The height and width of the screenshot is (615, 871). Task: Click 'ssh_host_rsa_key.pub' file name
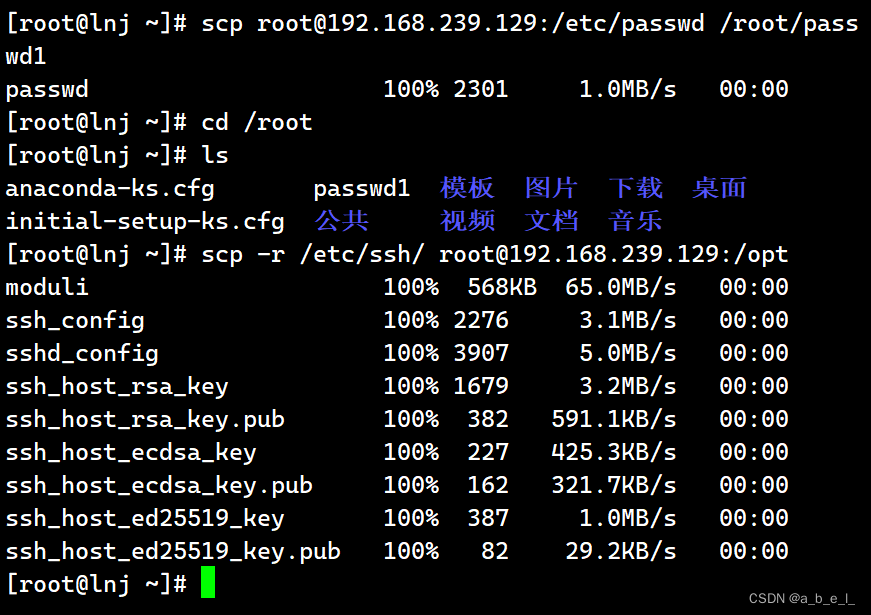[x=145, y=419]
